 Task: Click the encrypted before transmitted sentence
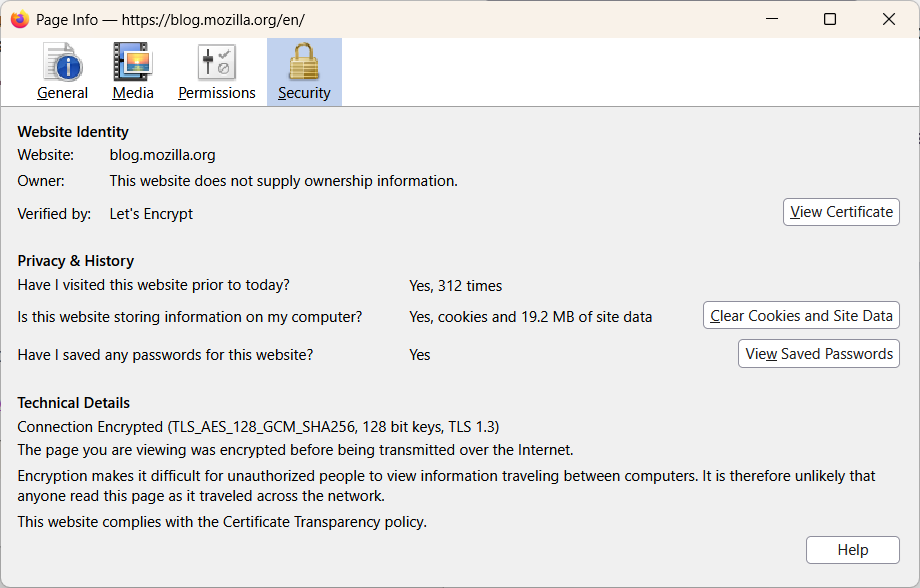coord(295,450)
